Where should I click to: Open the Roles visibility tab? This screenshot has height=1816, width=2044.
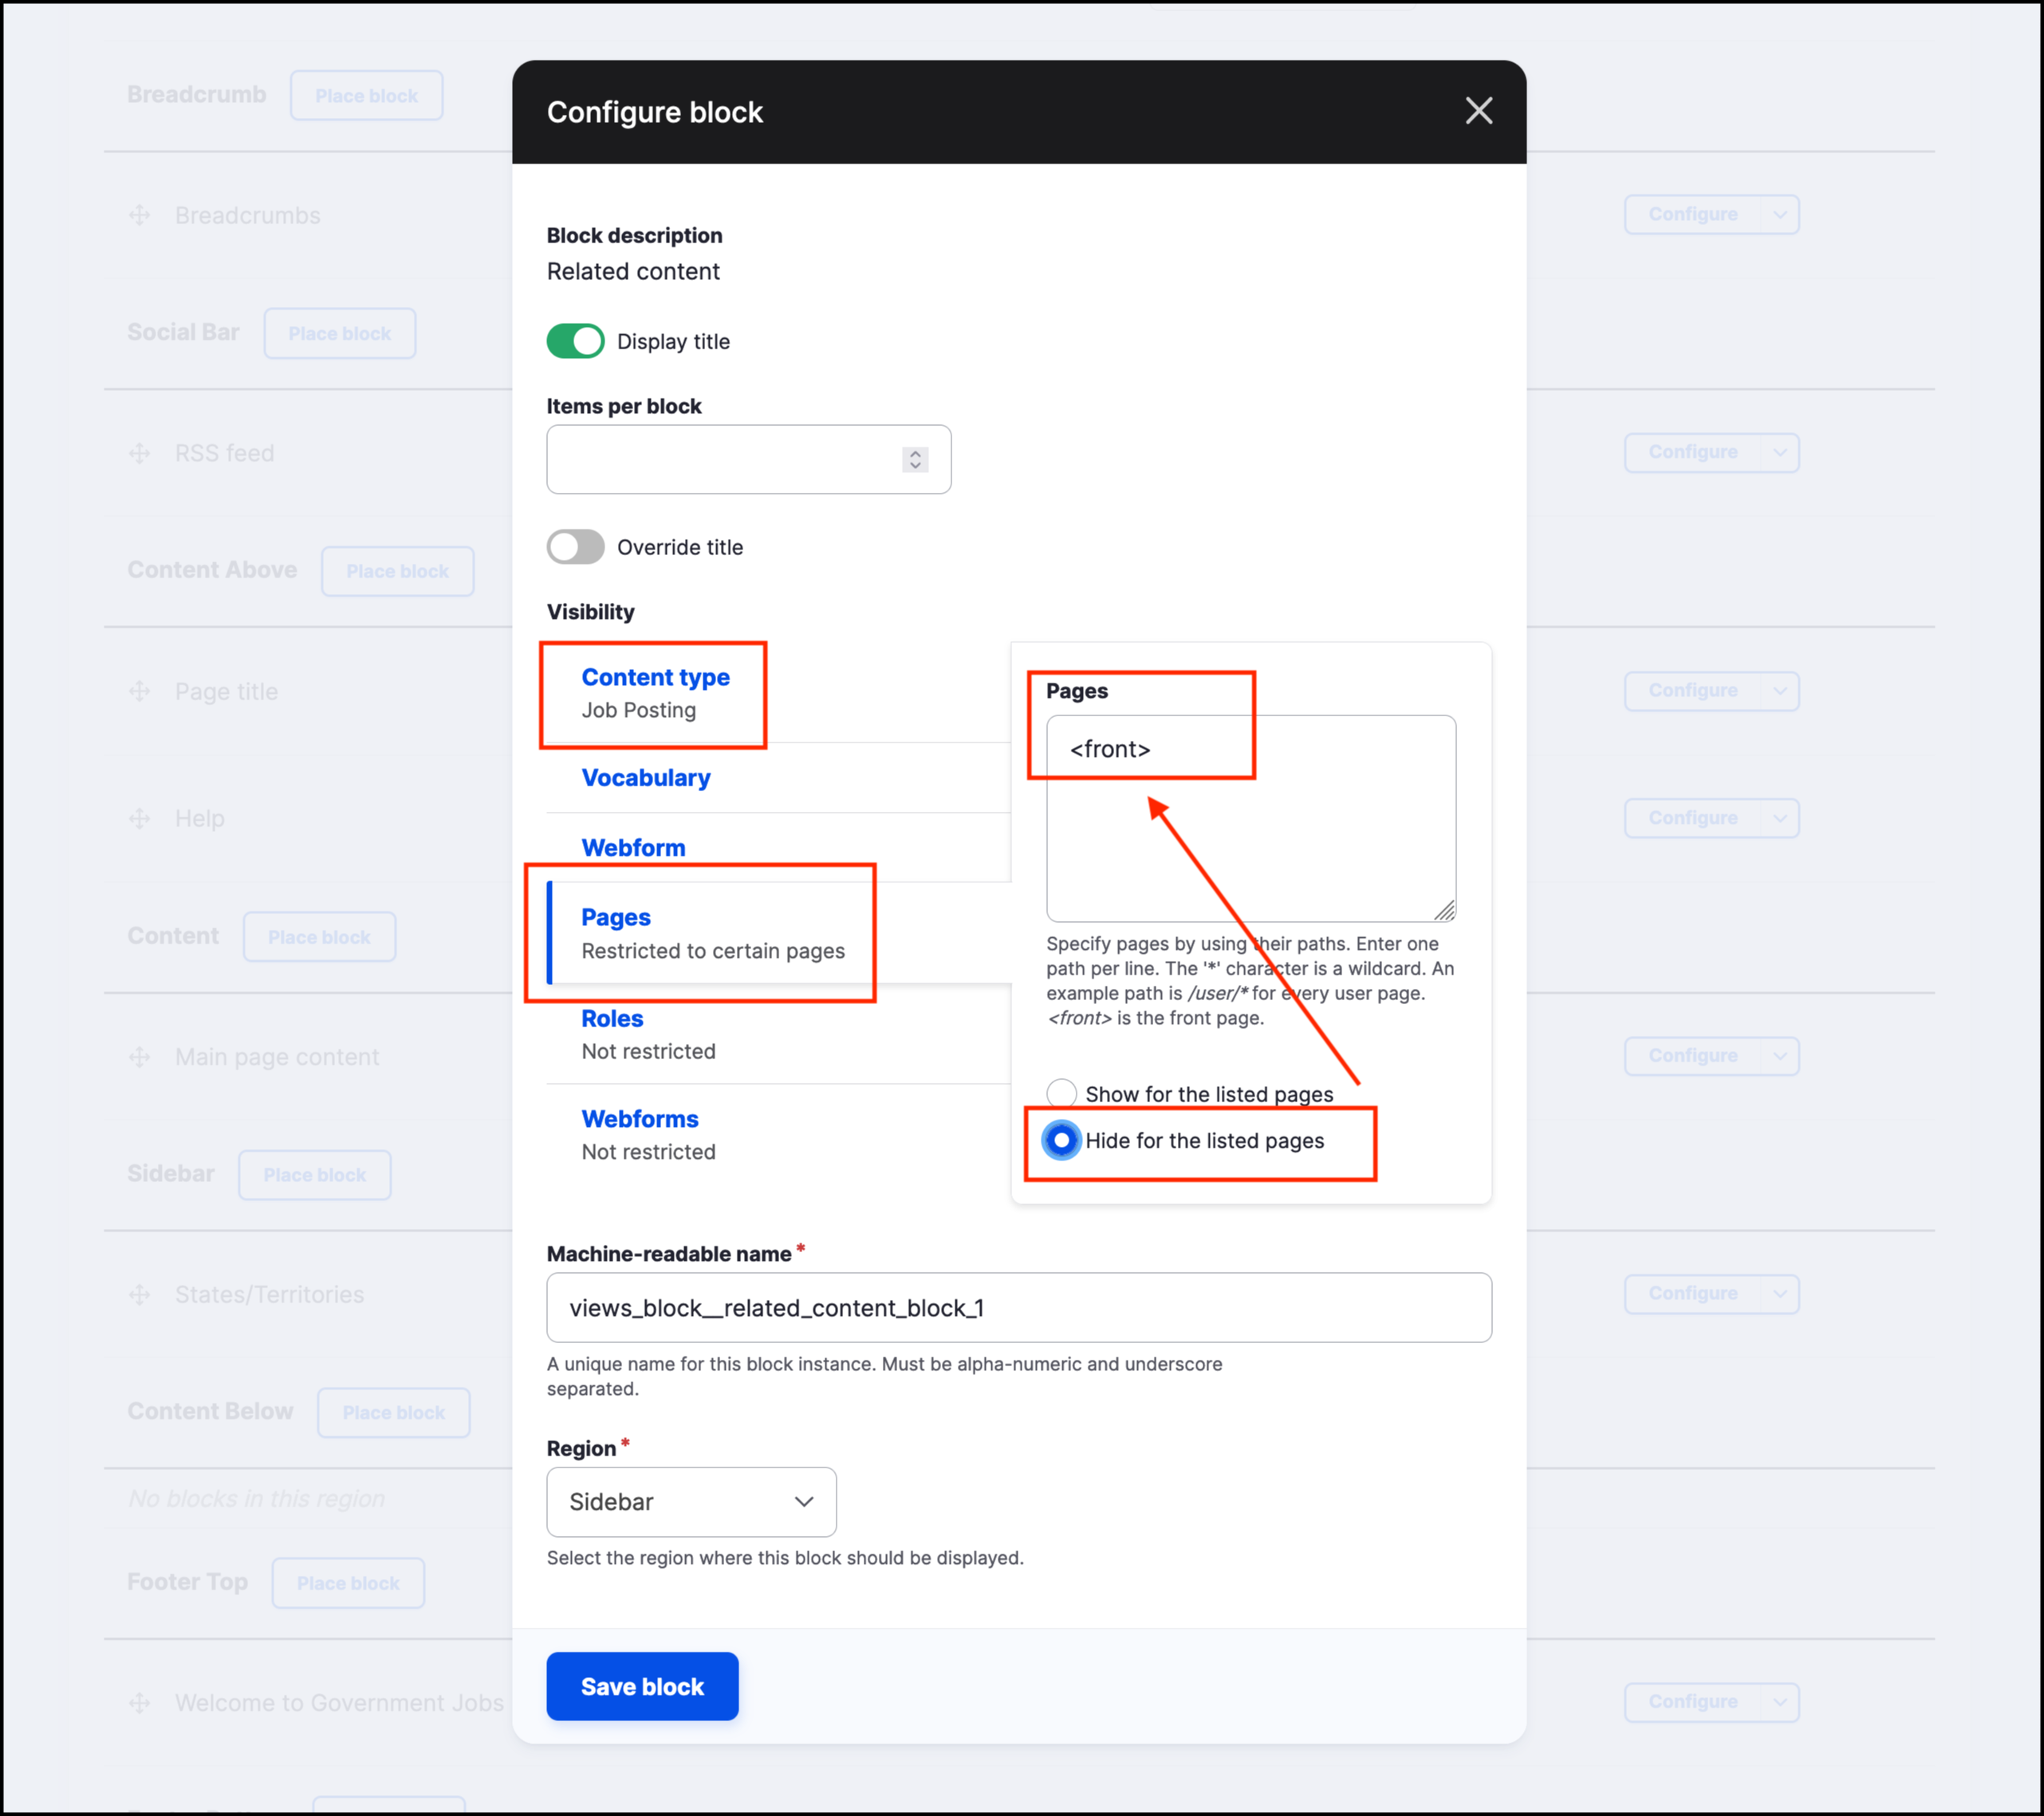click(612, 1018)
